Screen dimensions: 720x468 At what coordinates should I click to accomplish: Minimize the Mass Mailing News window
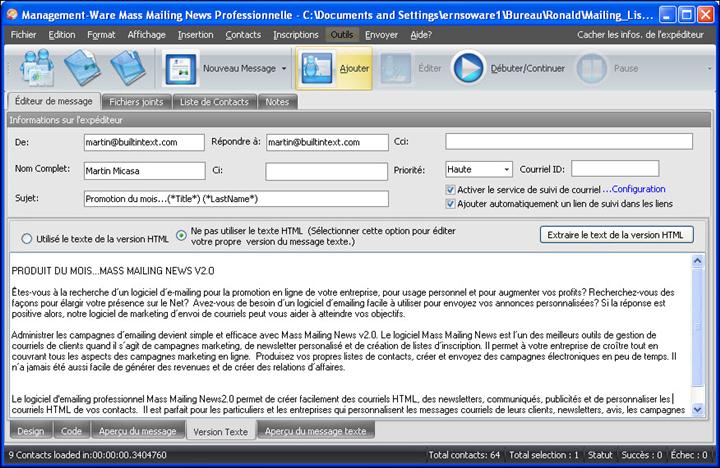point(667,15)
